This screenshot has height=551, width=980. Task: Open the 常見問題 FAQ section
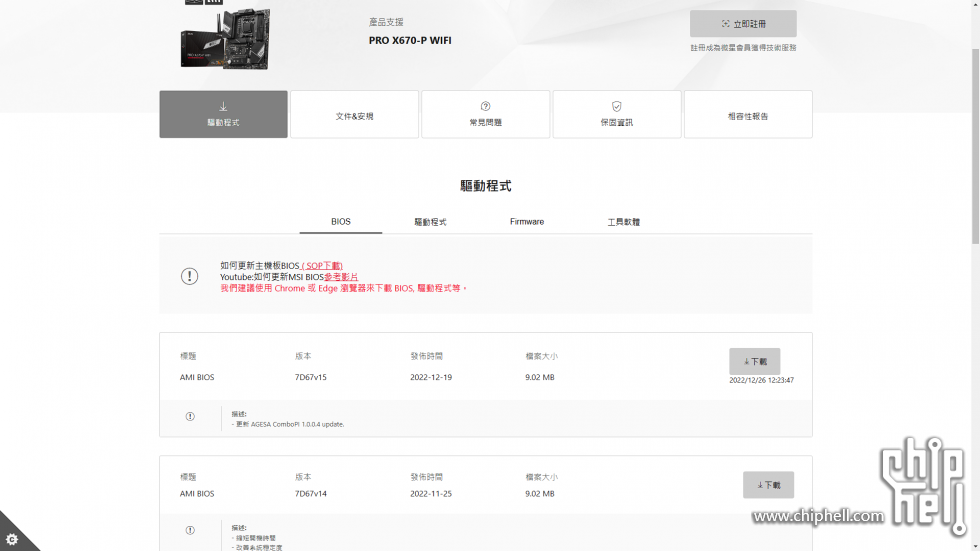486,114
